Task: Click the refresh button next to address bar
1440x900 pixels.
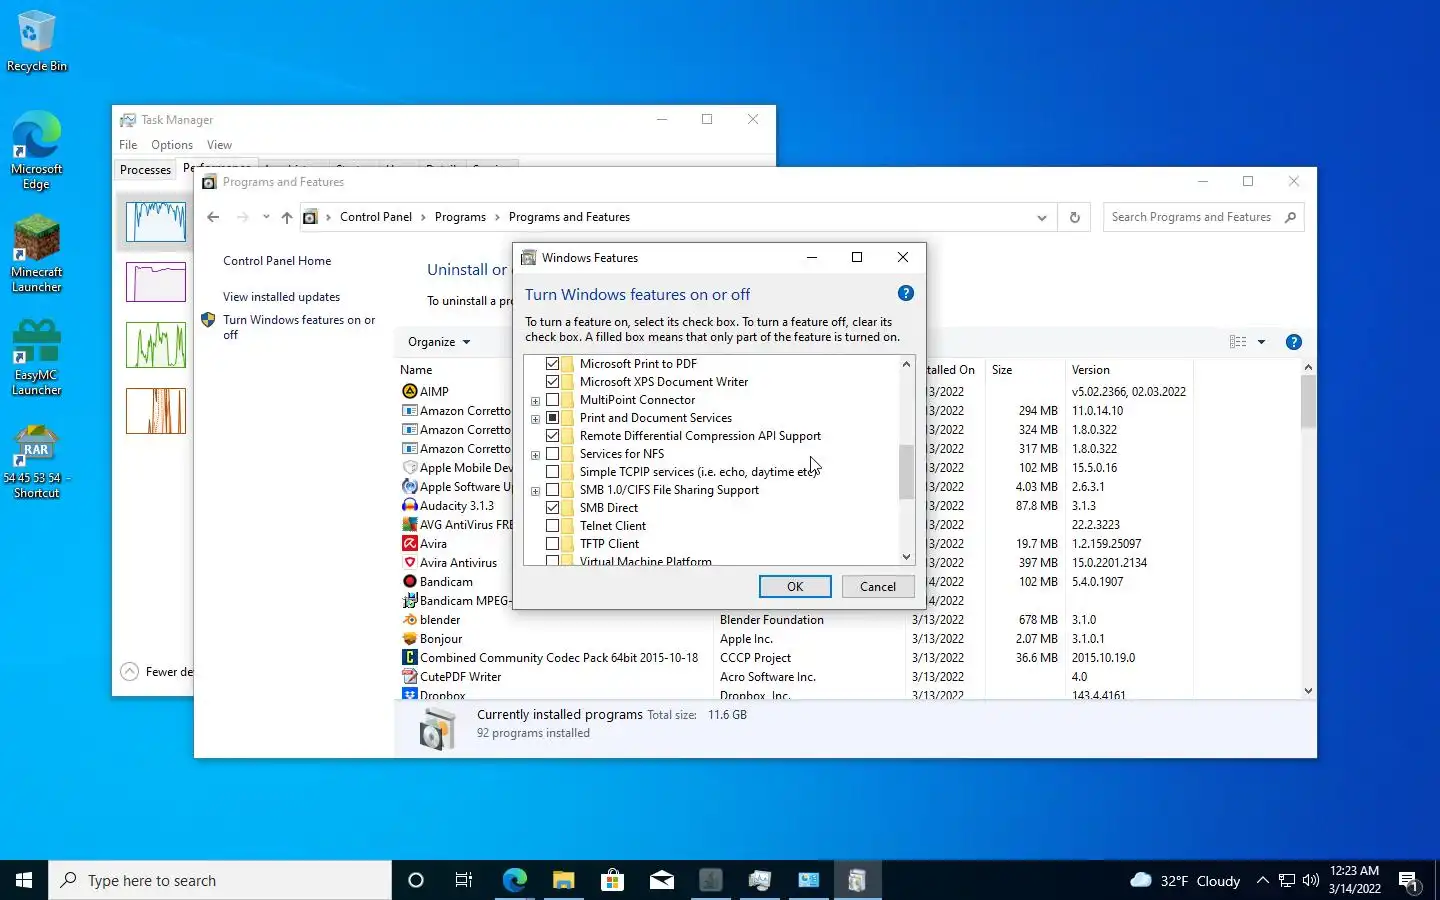Action: (1075, 217)
